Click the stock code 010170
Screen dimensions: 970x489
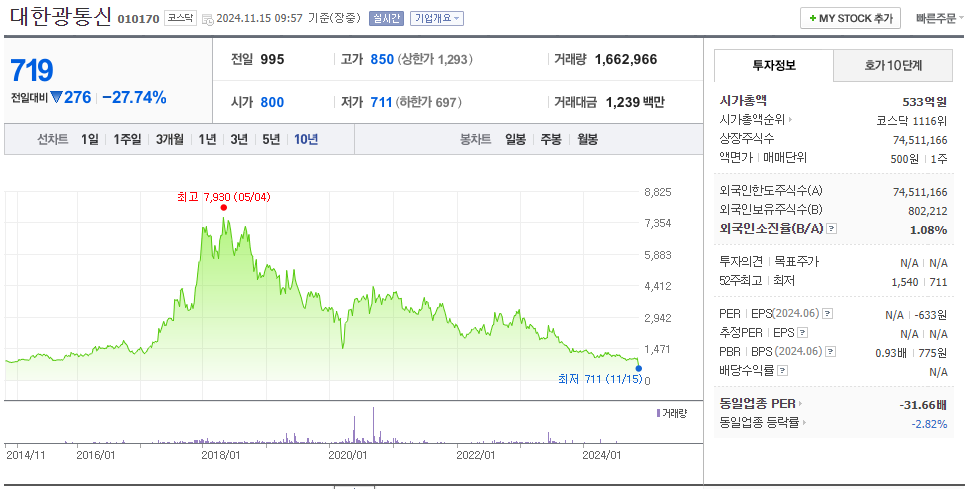tap(139, 19)
